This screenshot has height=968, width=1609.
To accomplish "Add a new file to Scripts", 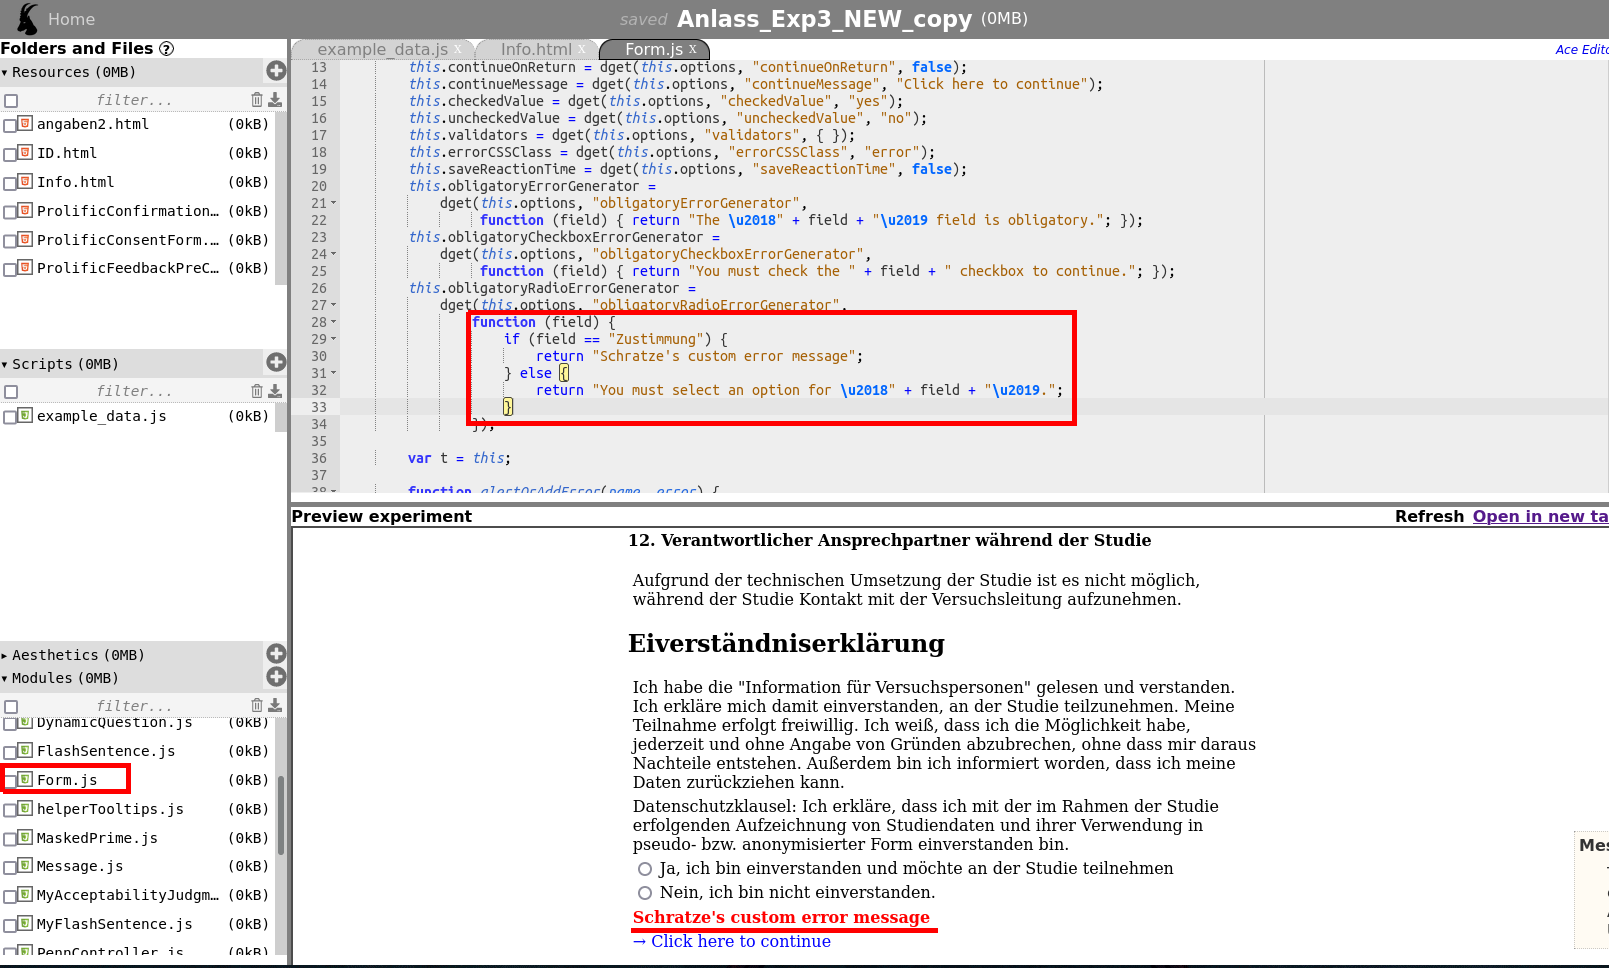I will tap(277, 362).
